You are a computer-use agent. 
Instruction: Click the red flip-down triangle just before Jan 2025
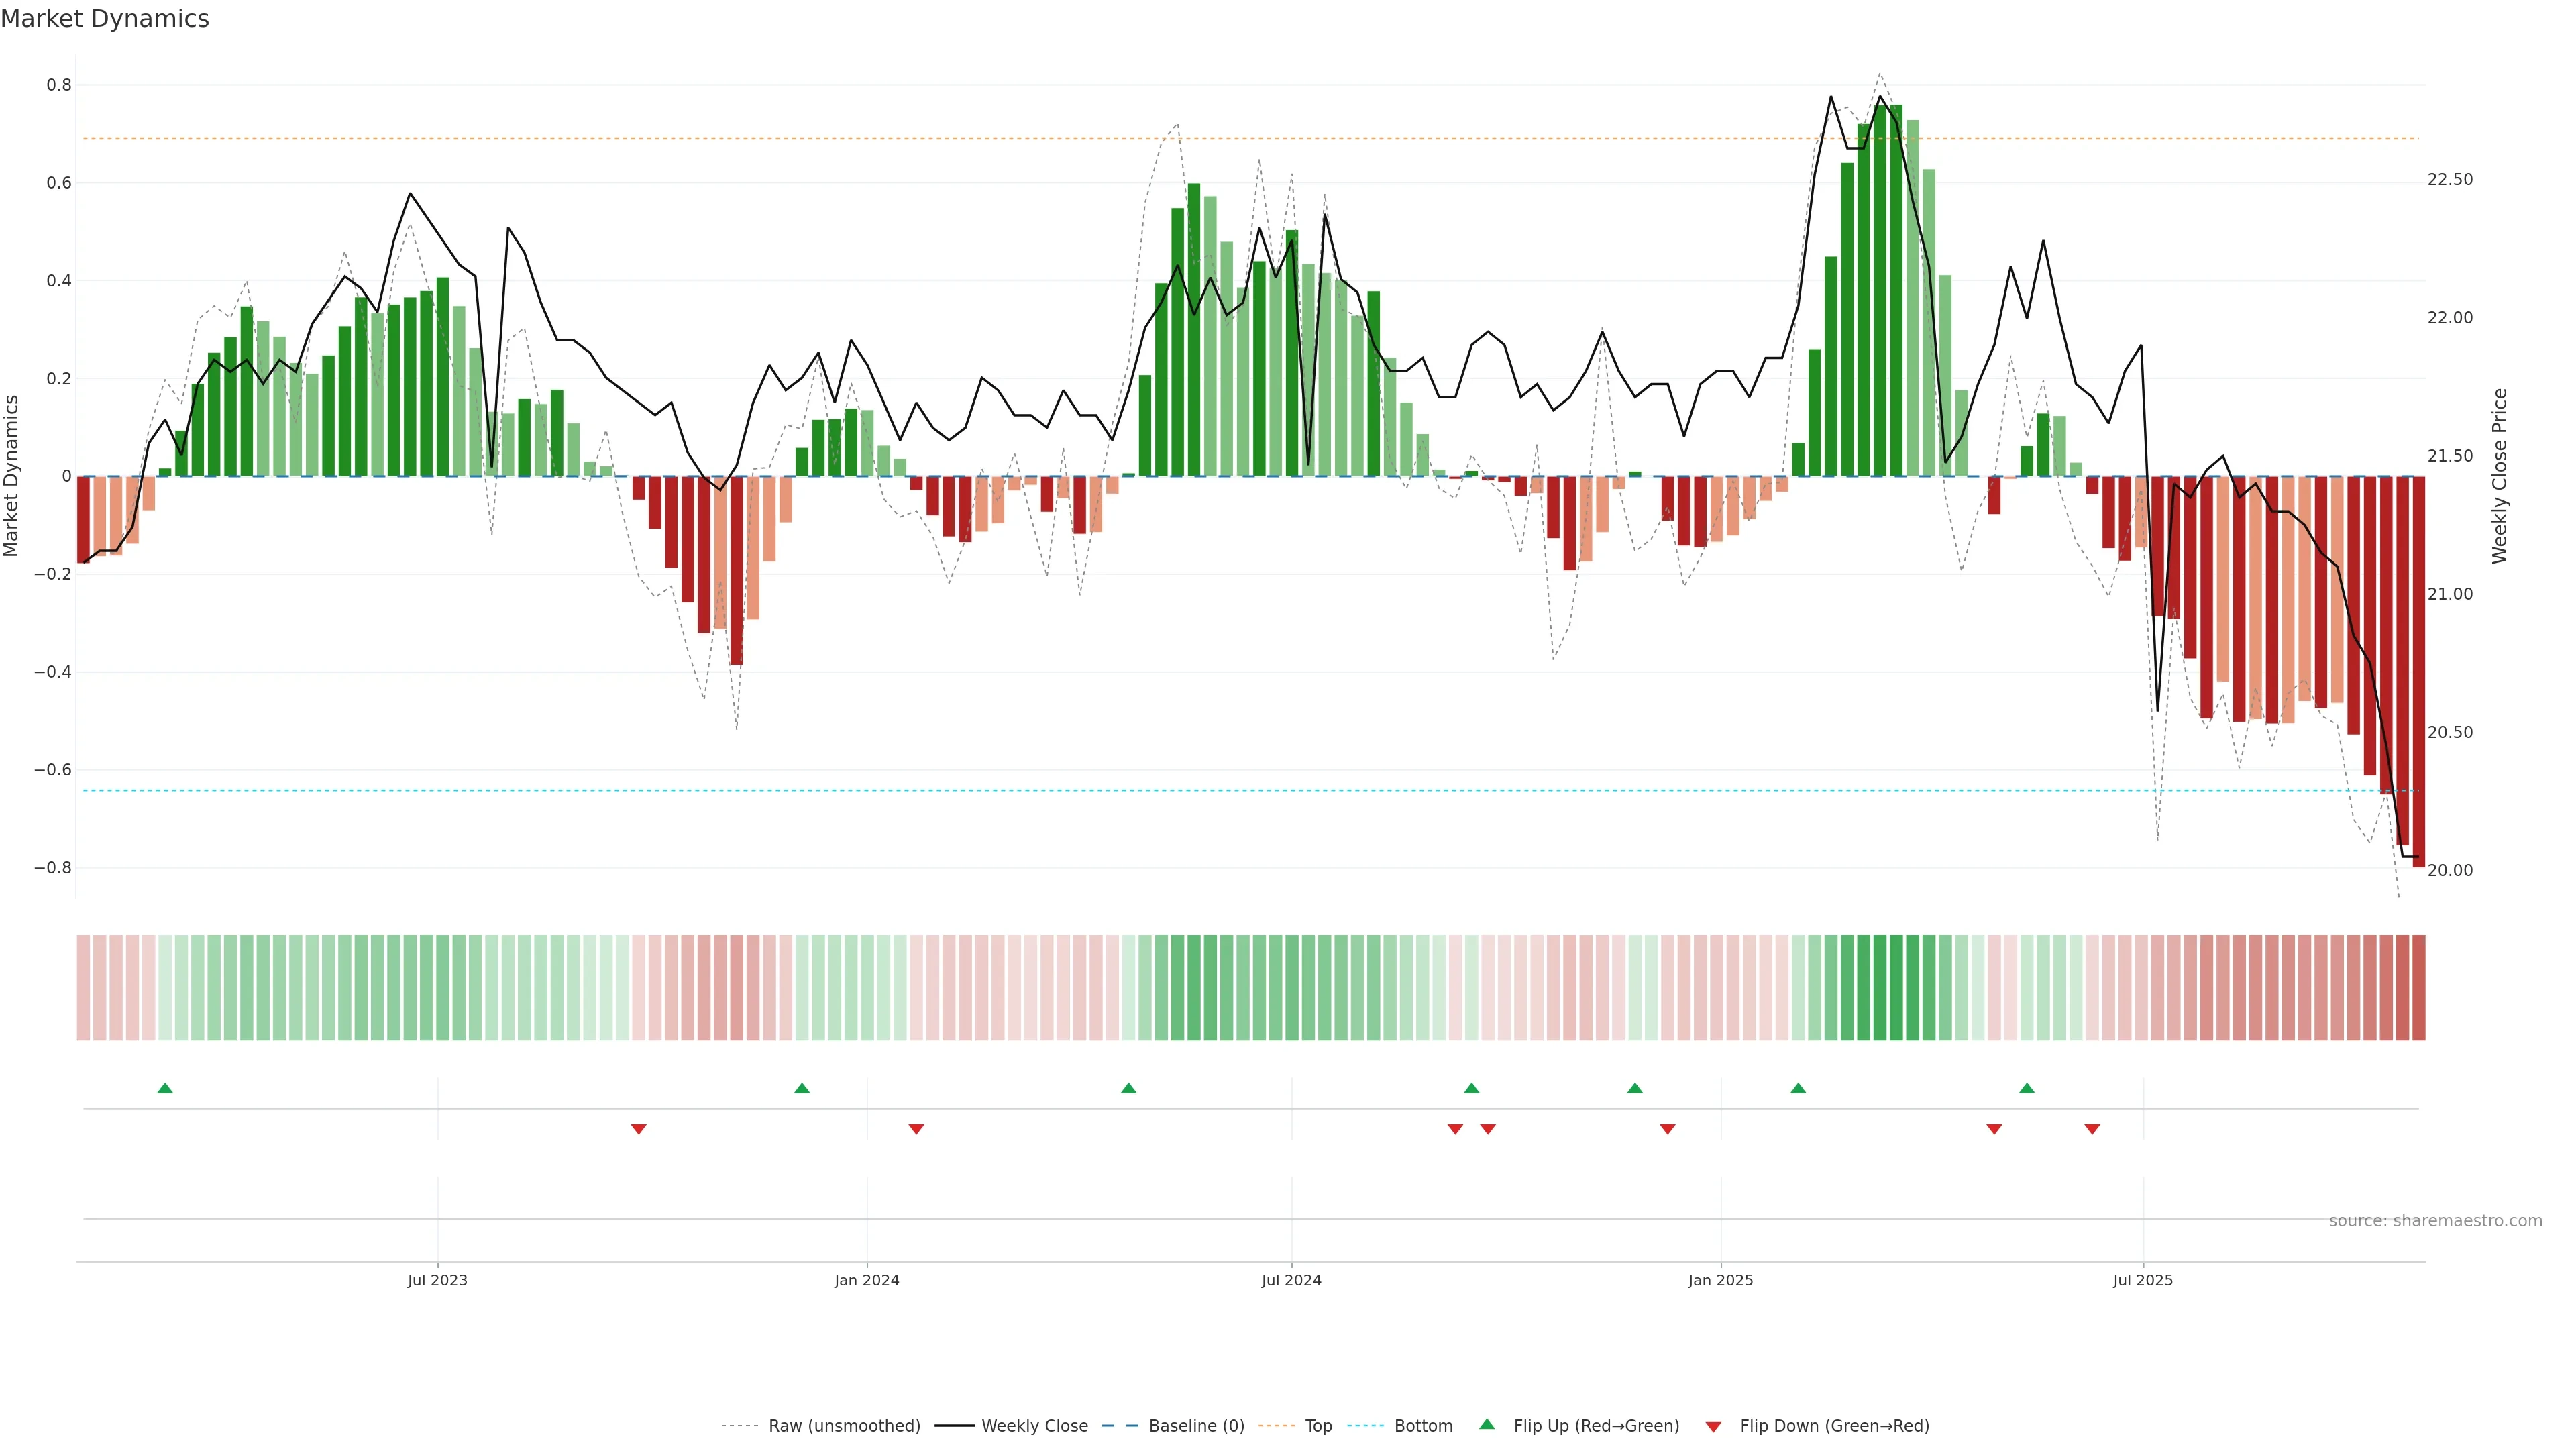1667,1129
